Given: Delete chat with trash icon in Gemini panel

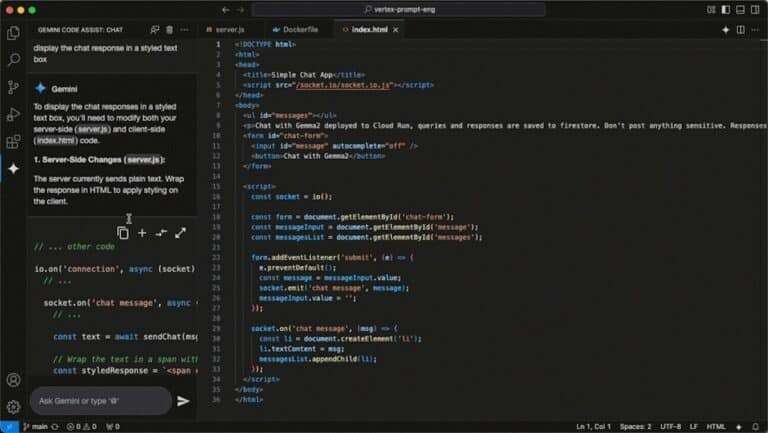Looking at the screenshot, I should [x=169, y=30].
